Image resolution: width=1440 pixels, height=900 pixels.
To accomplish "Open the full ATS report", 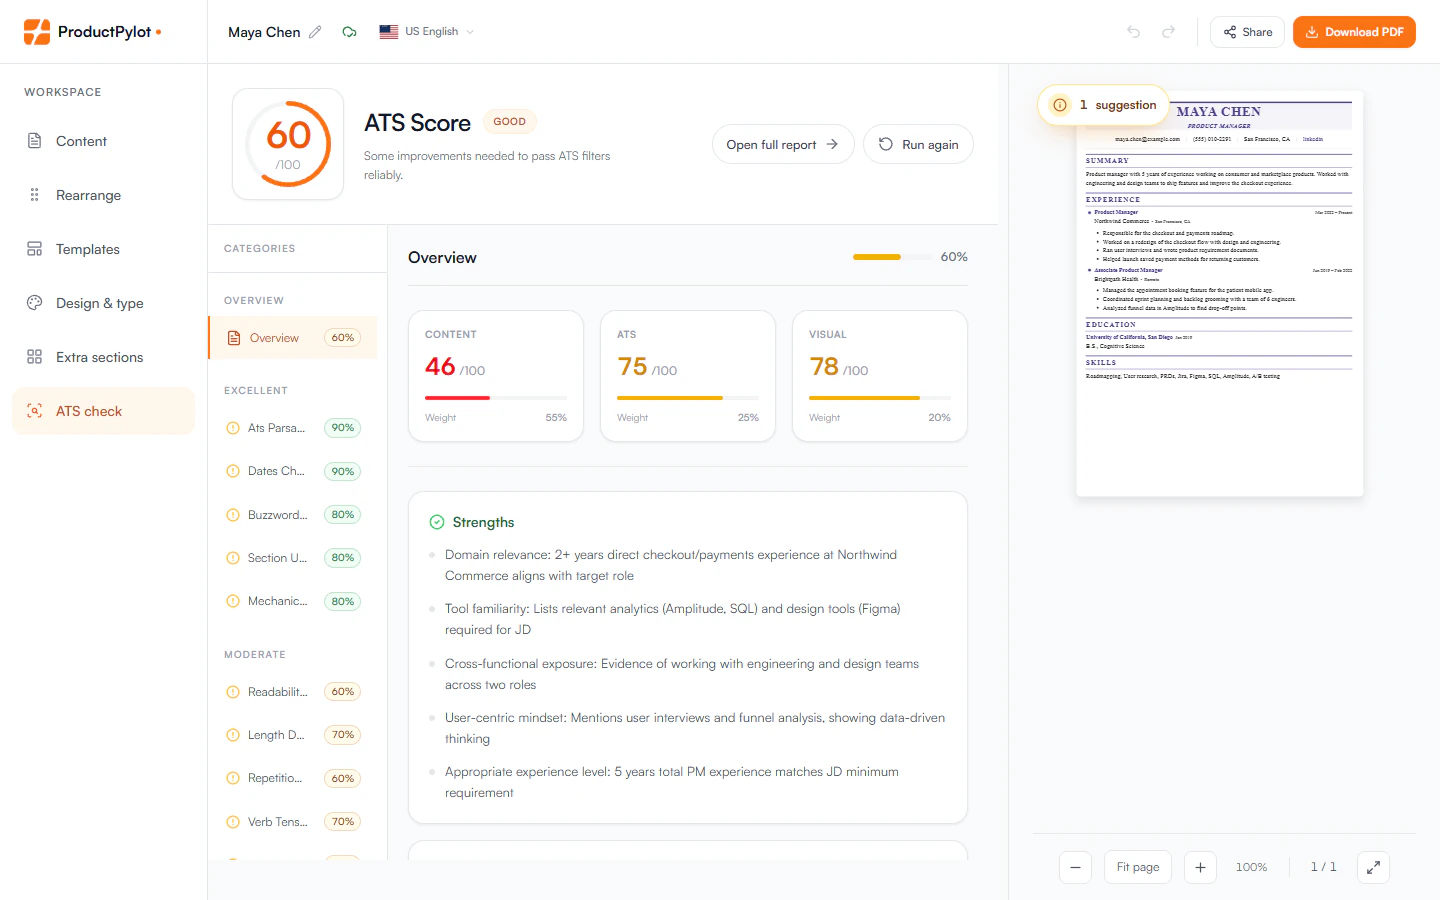I will coord(783,144).
